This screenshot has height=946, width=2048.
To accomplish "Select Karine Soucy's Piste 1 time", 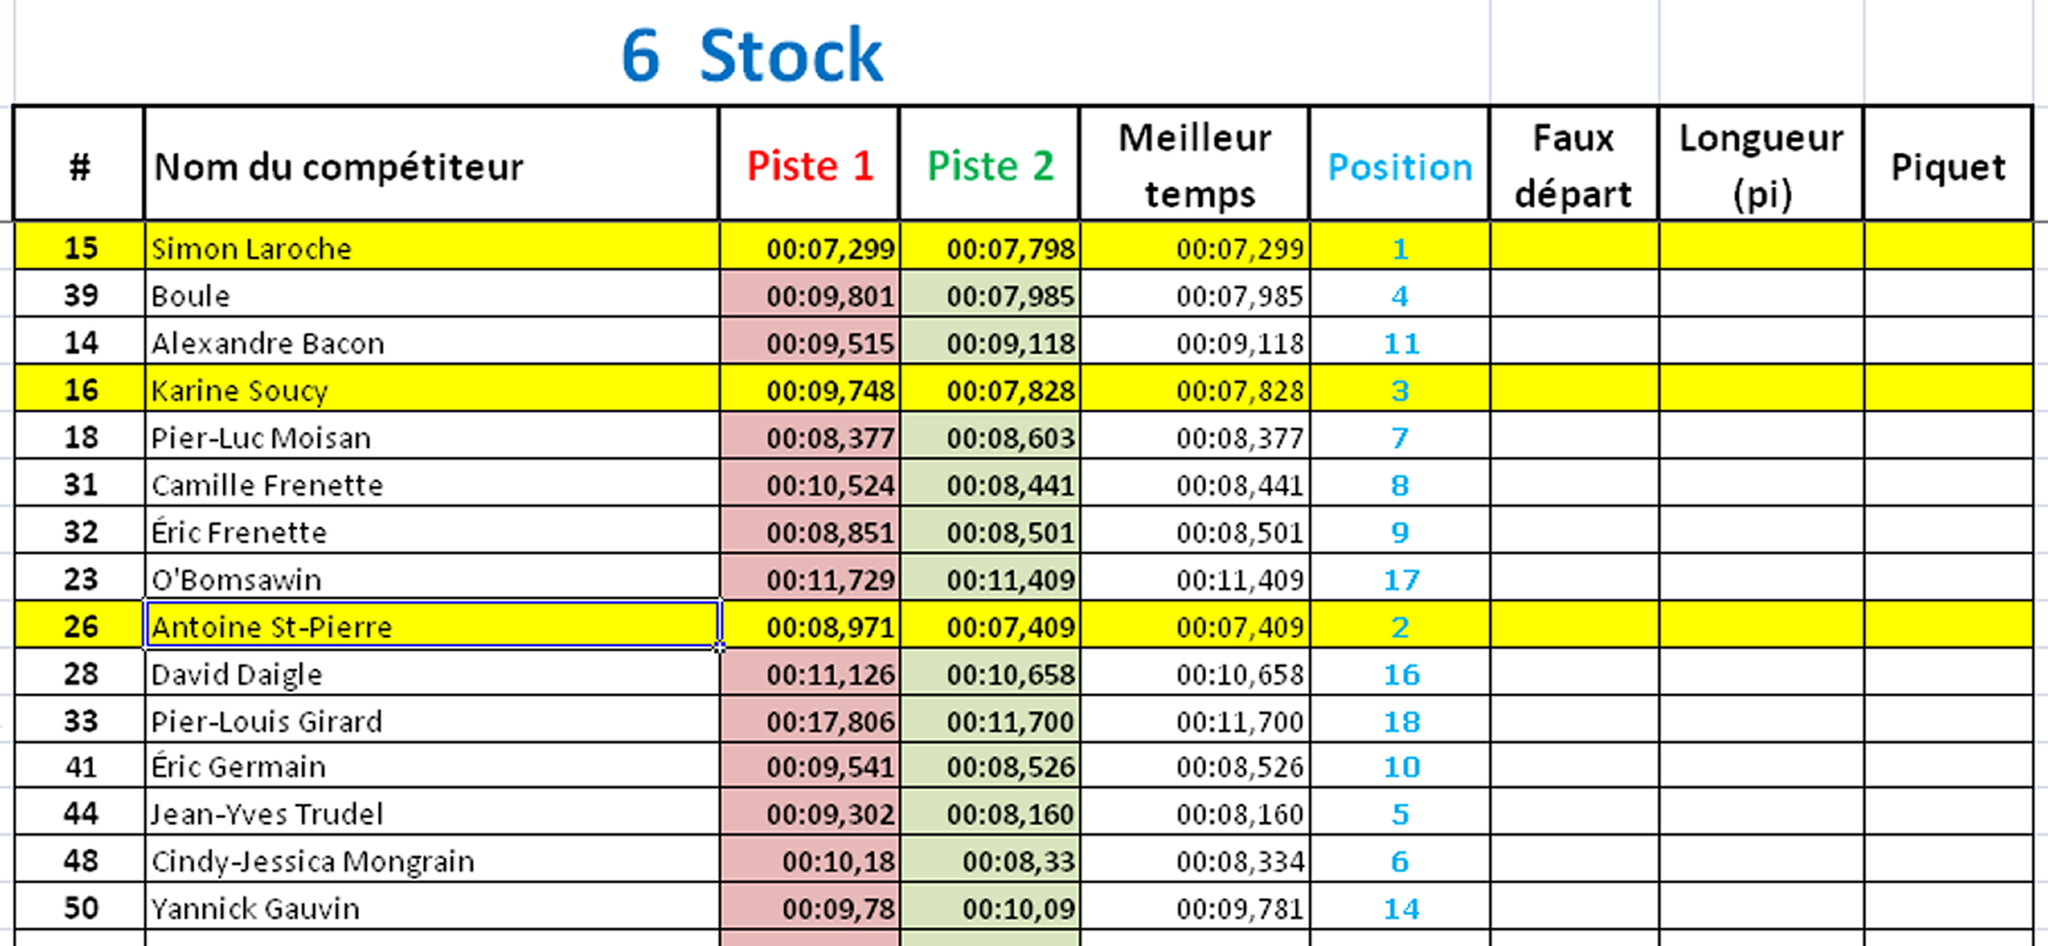I will [809, 389].
